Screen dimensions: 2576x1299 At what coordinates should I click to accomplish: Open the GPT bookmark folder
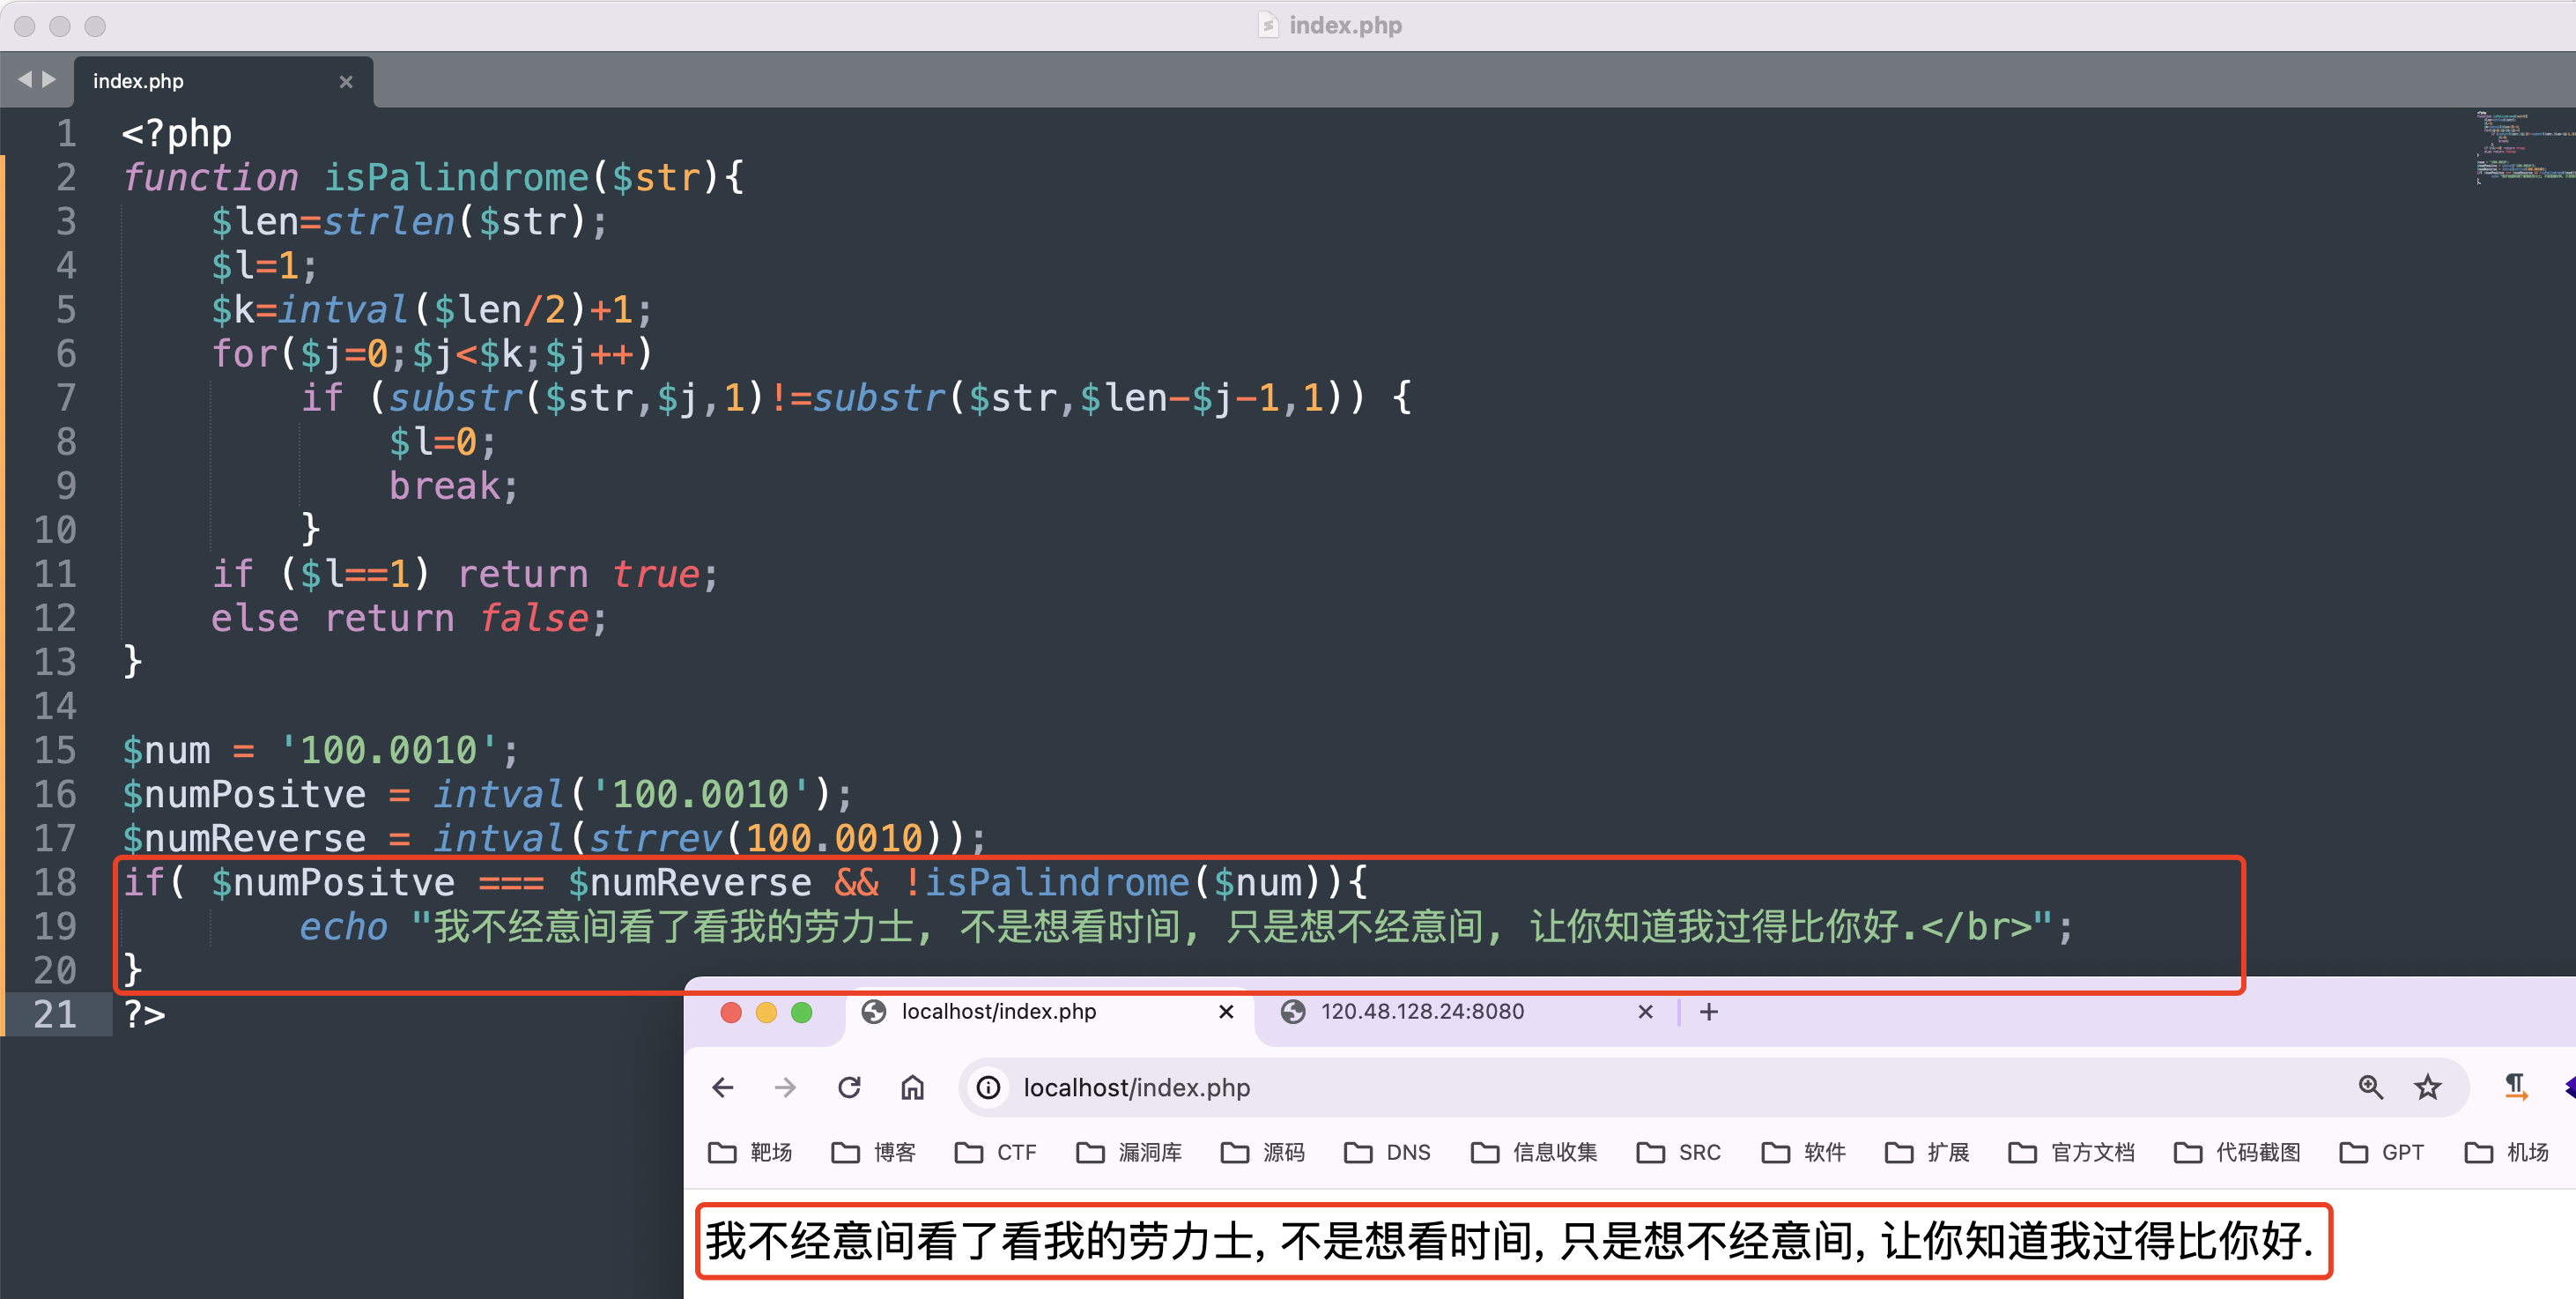2383,1152
